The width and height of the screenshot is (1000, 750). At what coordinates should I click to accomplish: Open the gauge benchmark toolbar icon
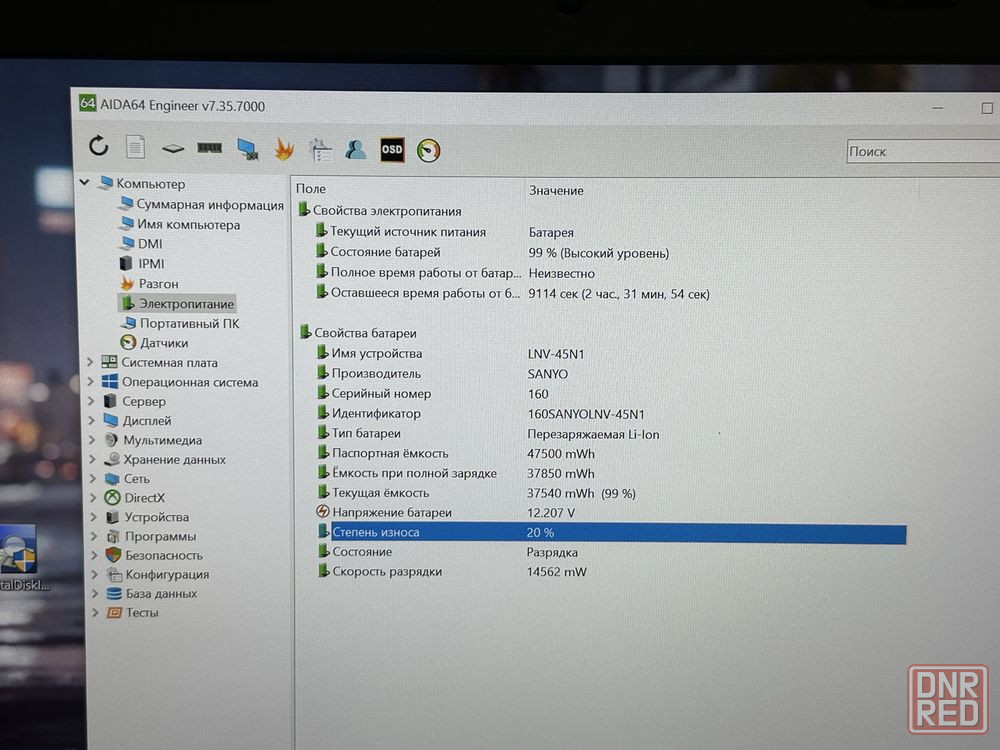point(429,151)
